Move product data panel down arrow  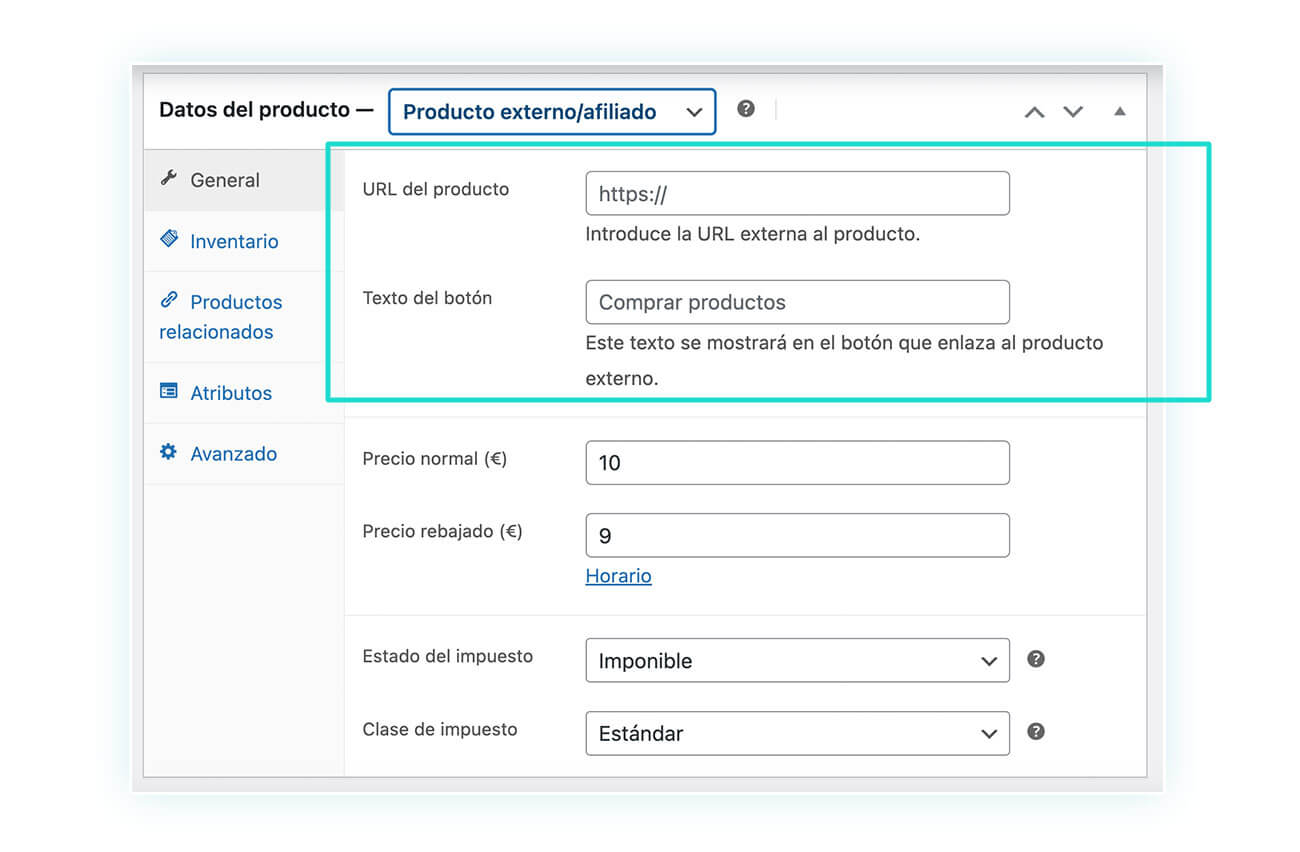(1073, 112)
